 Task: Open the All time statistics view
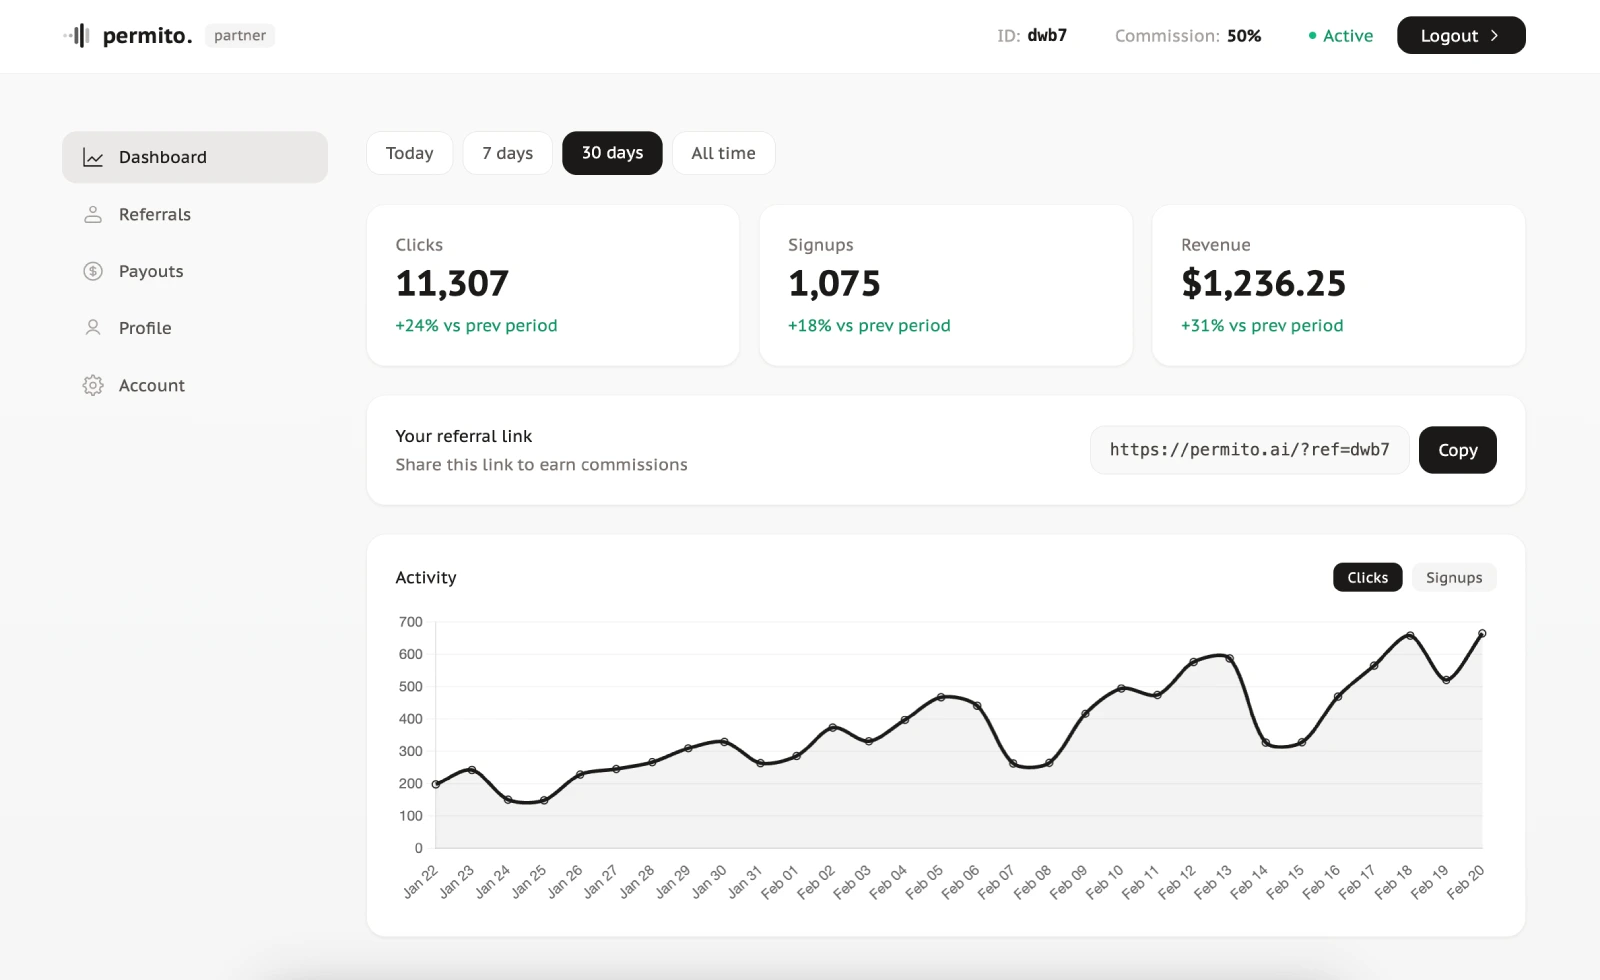click(723, 152)
